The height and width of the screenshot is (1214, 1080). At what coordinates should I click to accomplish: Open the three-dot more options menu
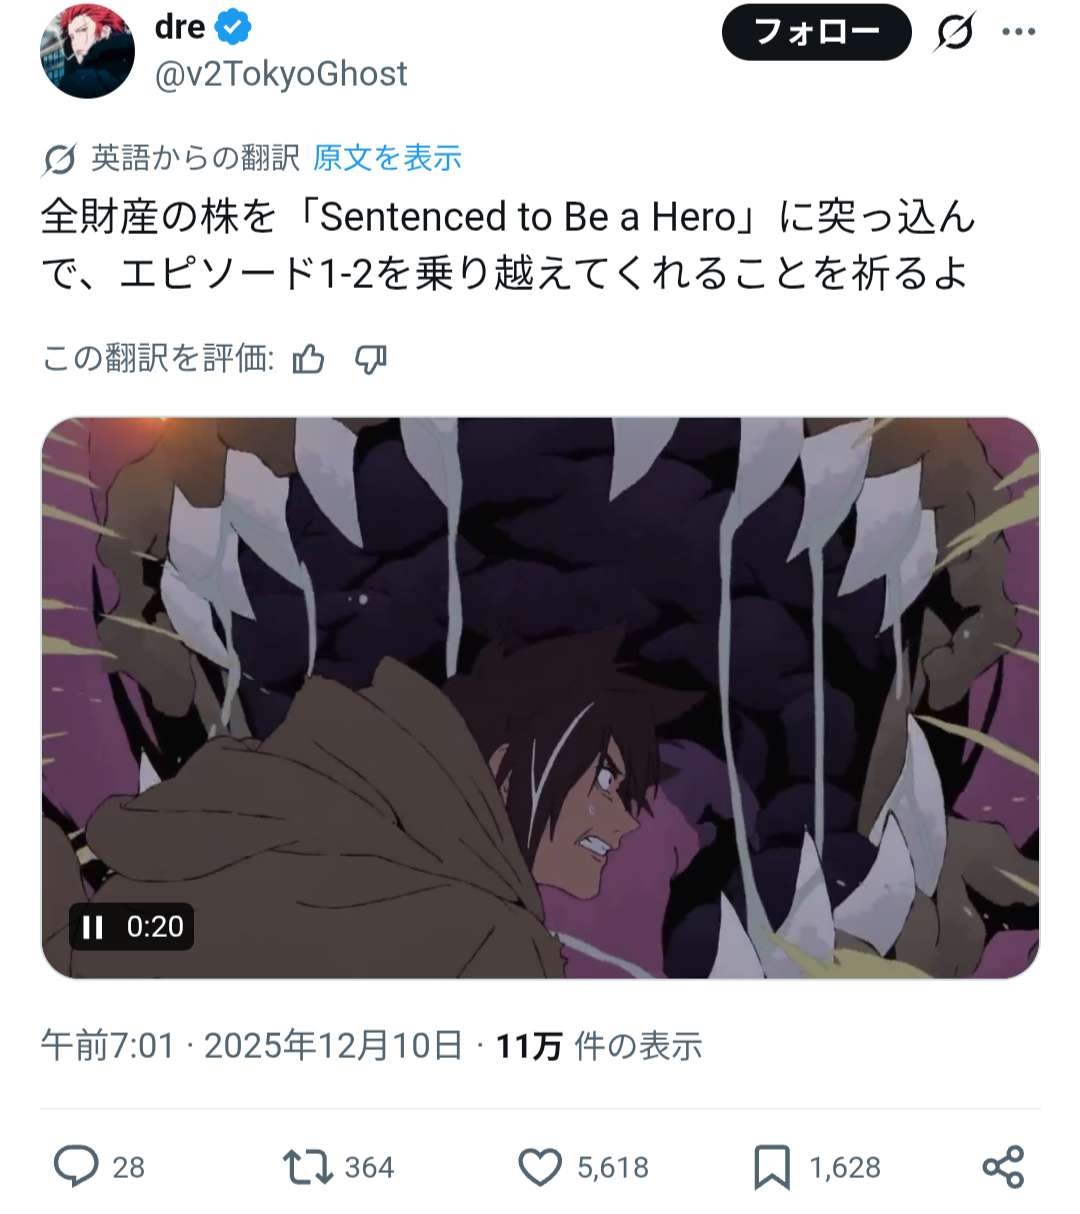[x=1018, y=33]
